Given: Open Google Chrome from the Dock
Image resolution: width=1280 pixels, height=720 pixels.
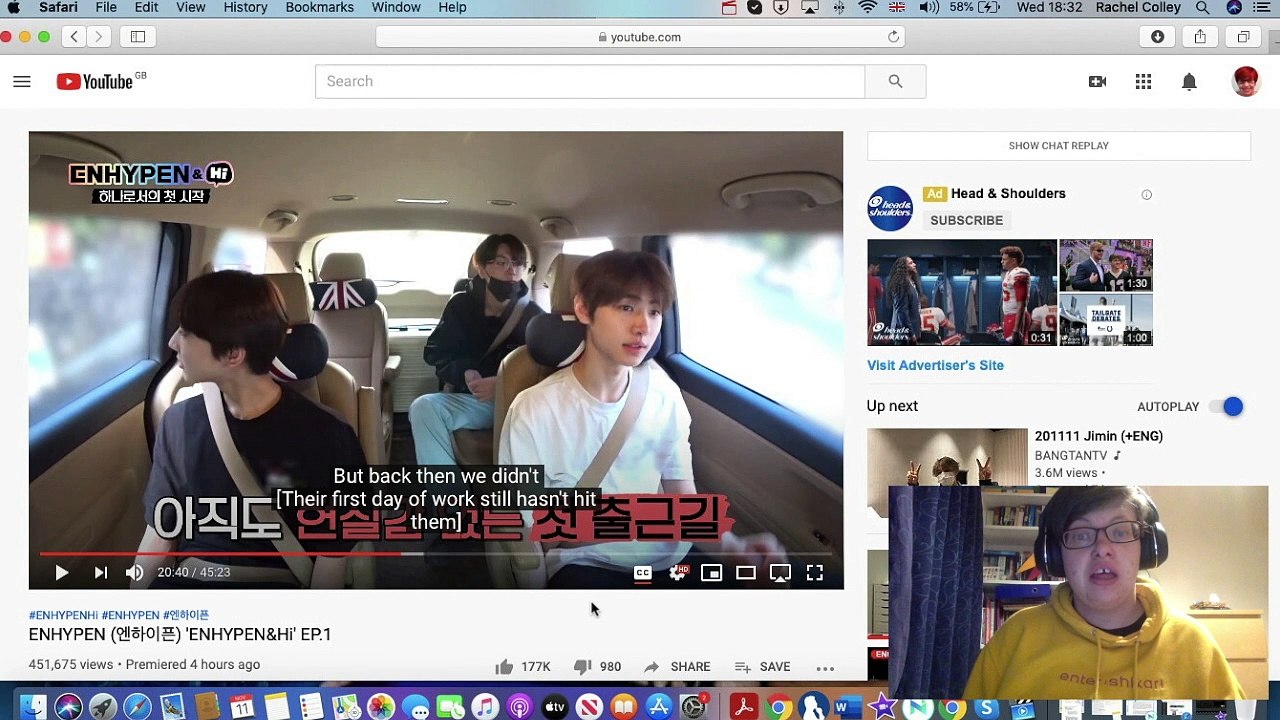Looking at the screenshot, I should point(779,706).
